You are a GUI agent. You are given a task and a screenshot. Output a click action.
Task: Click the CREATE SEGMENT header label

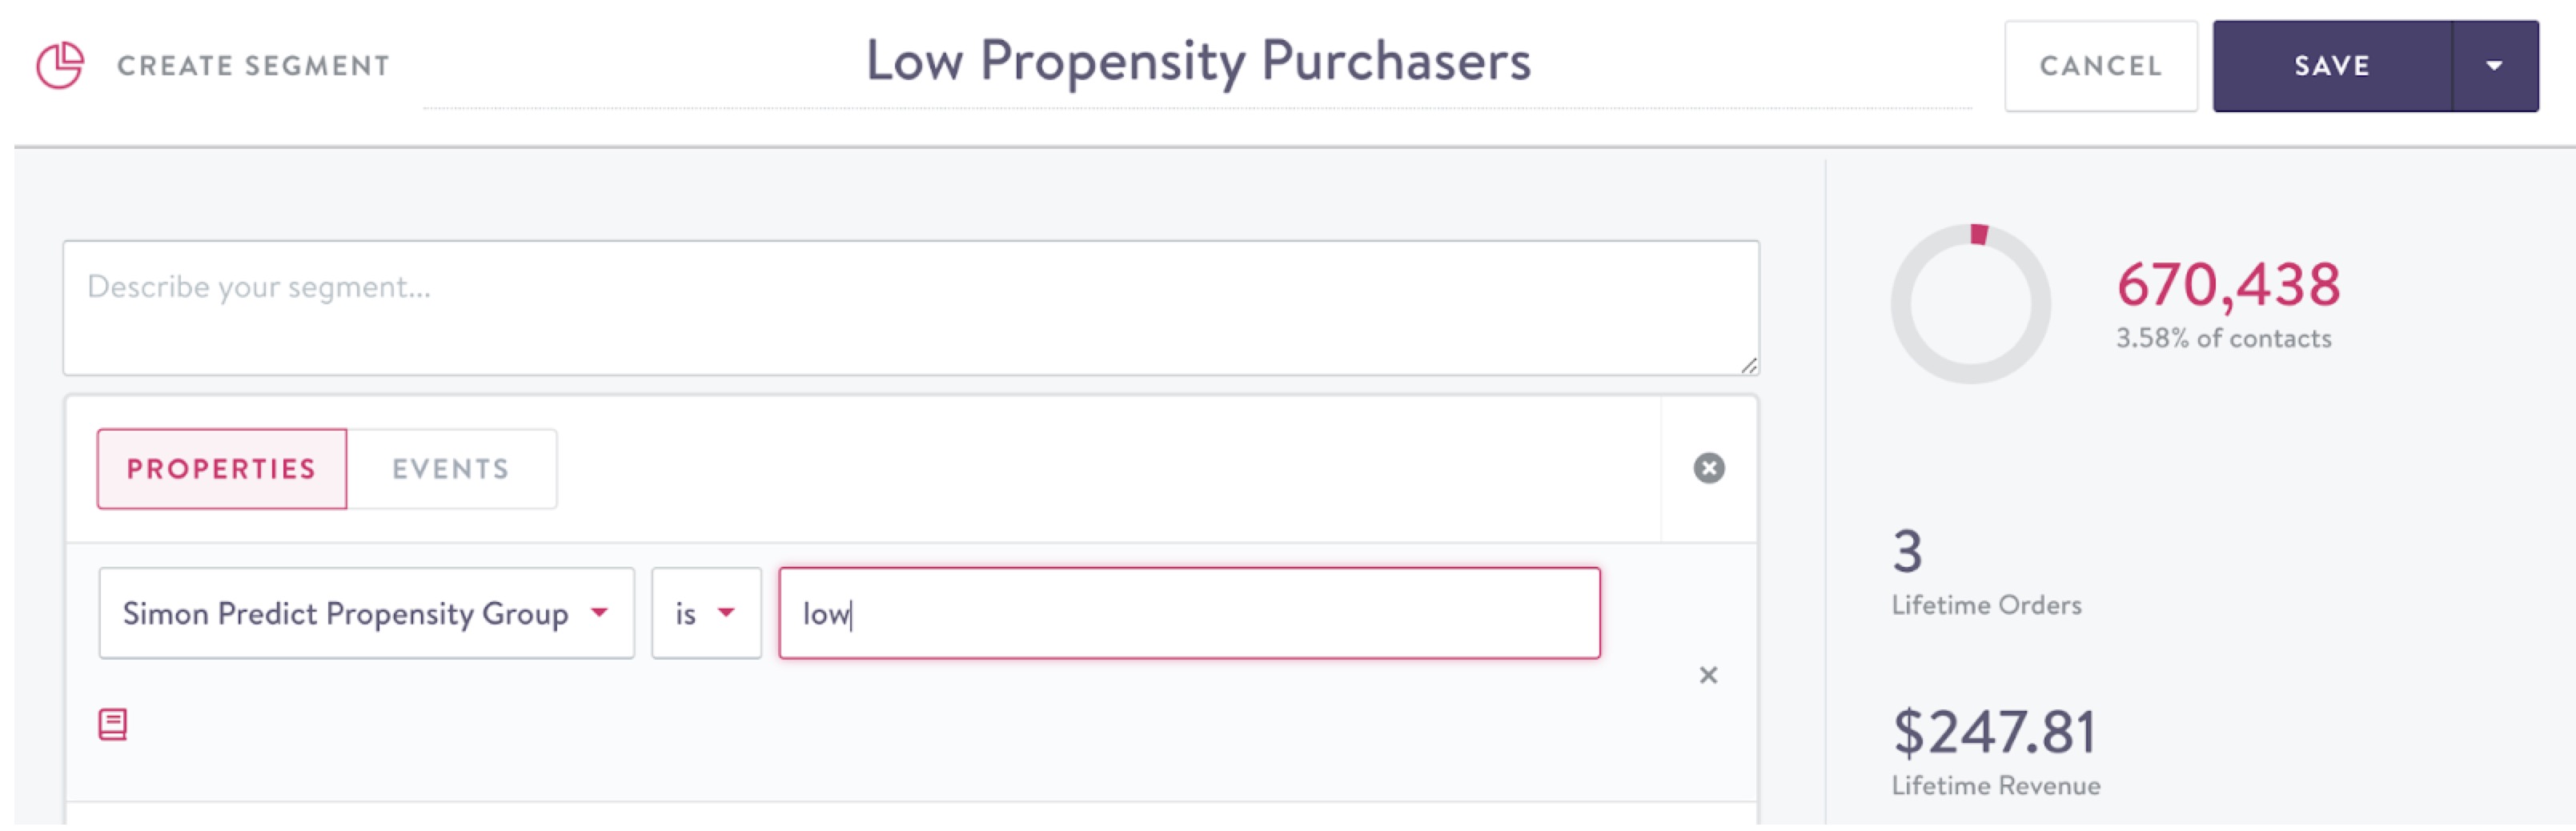tap(253, 66)
